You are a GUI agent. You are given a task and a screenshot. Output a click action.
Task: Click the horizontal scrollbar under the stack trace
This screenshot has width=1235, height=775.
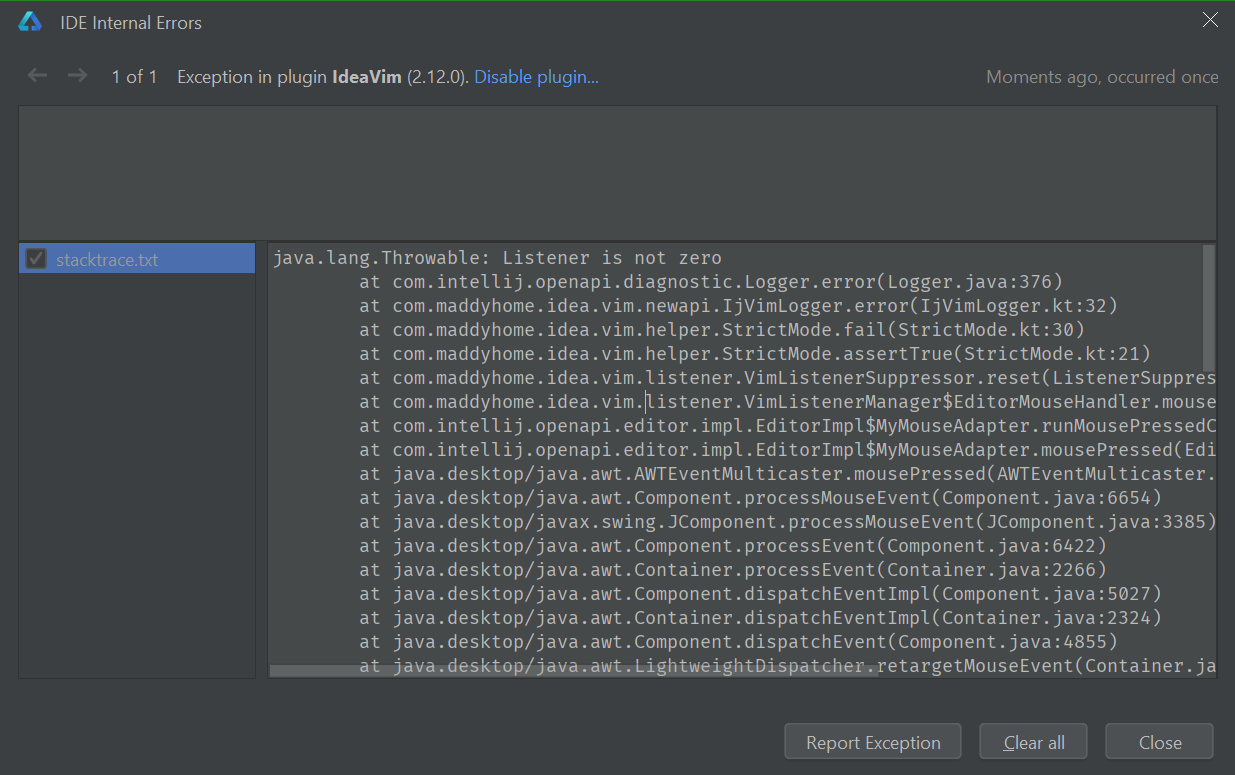coord(573,671)
